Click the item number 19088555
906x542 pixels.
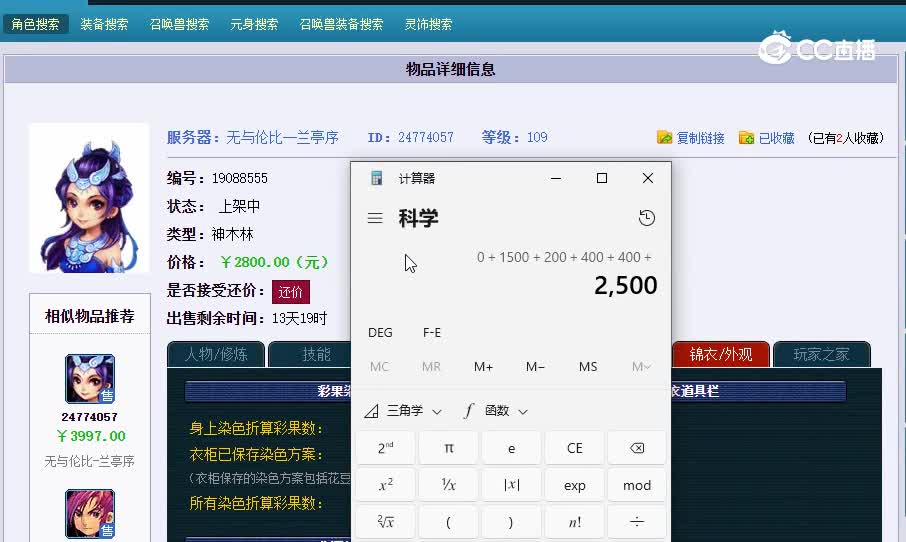tap(240, 178)
